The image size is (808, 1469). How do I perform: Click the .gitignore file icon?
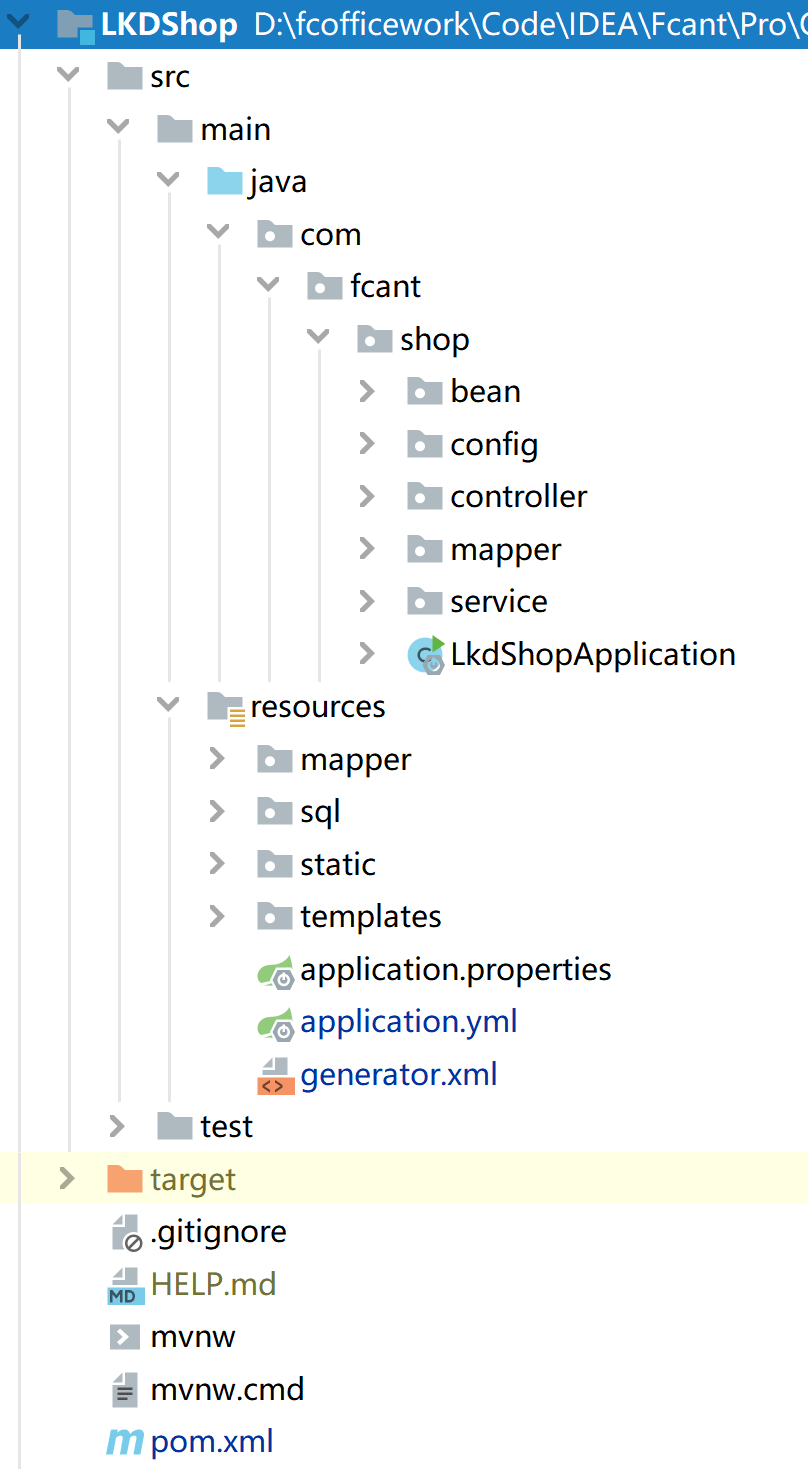pos(125,1232)
